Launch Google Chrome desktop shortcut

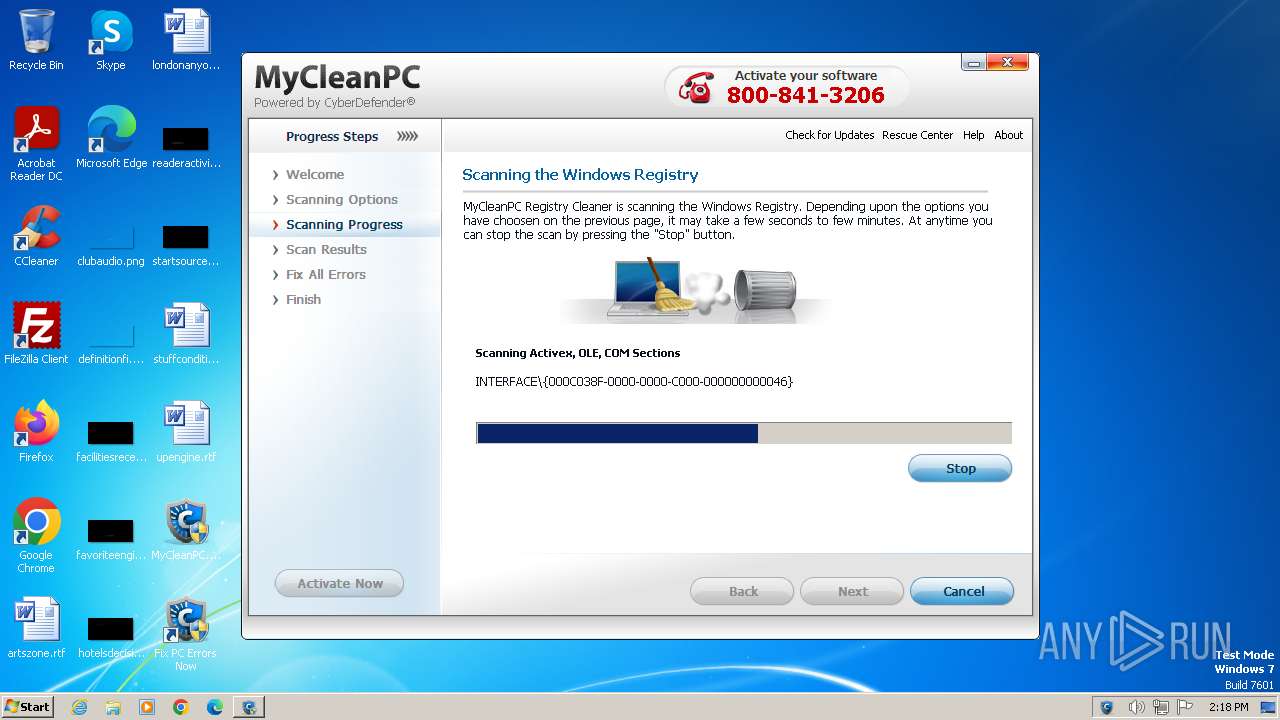36,536
